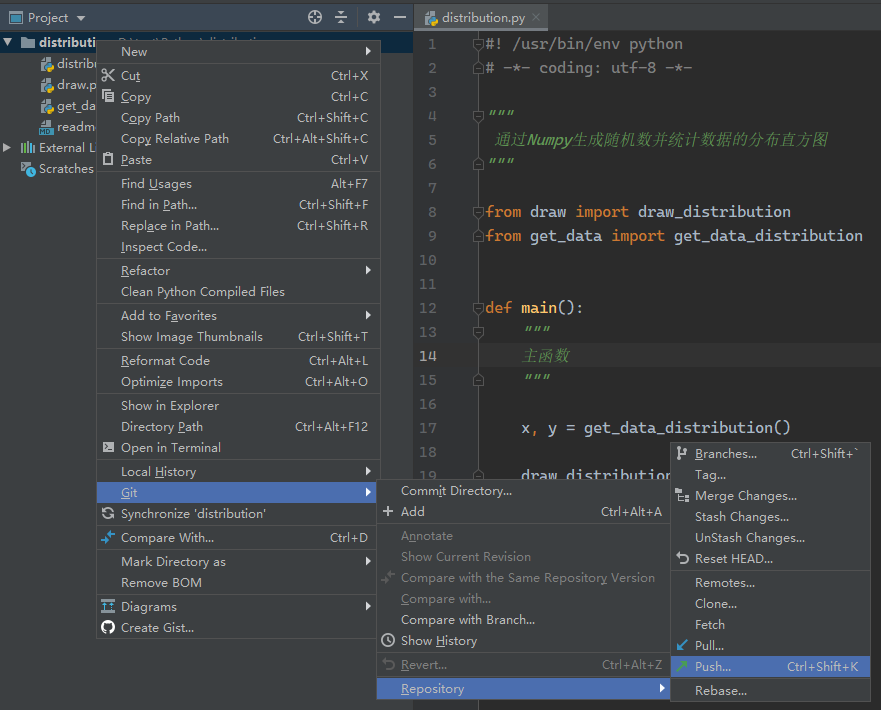Select Pull... in Repository submenu
The image size is (881, 710).
(x=709, y=646)
